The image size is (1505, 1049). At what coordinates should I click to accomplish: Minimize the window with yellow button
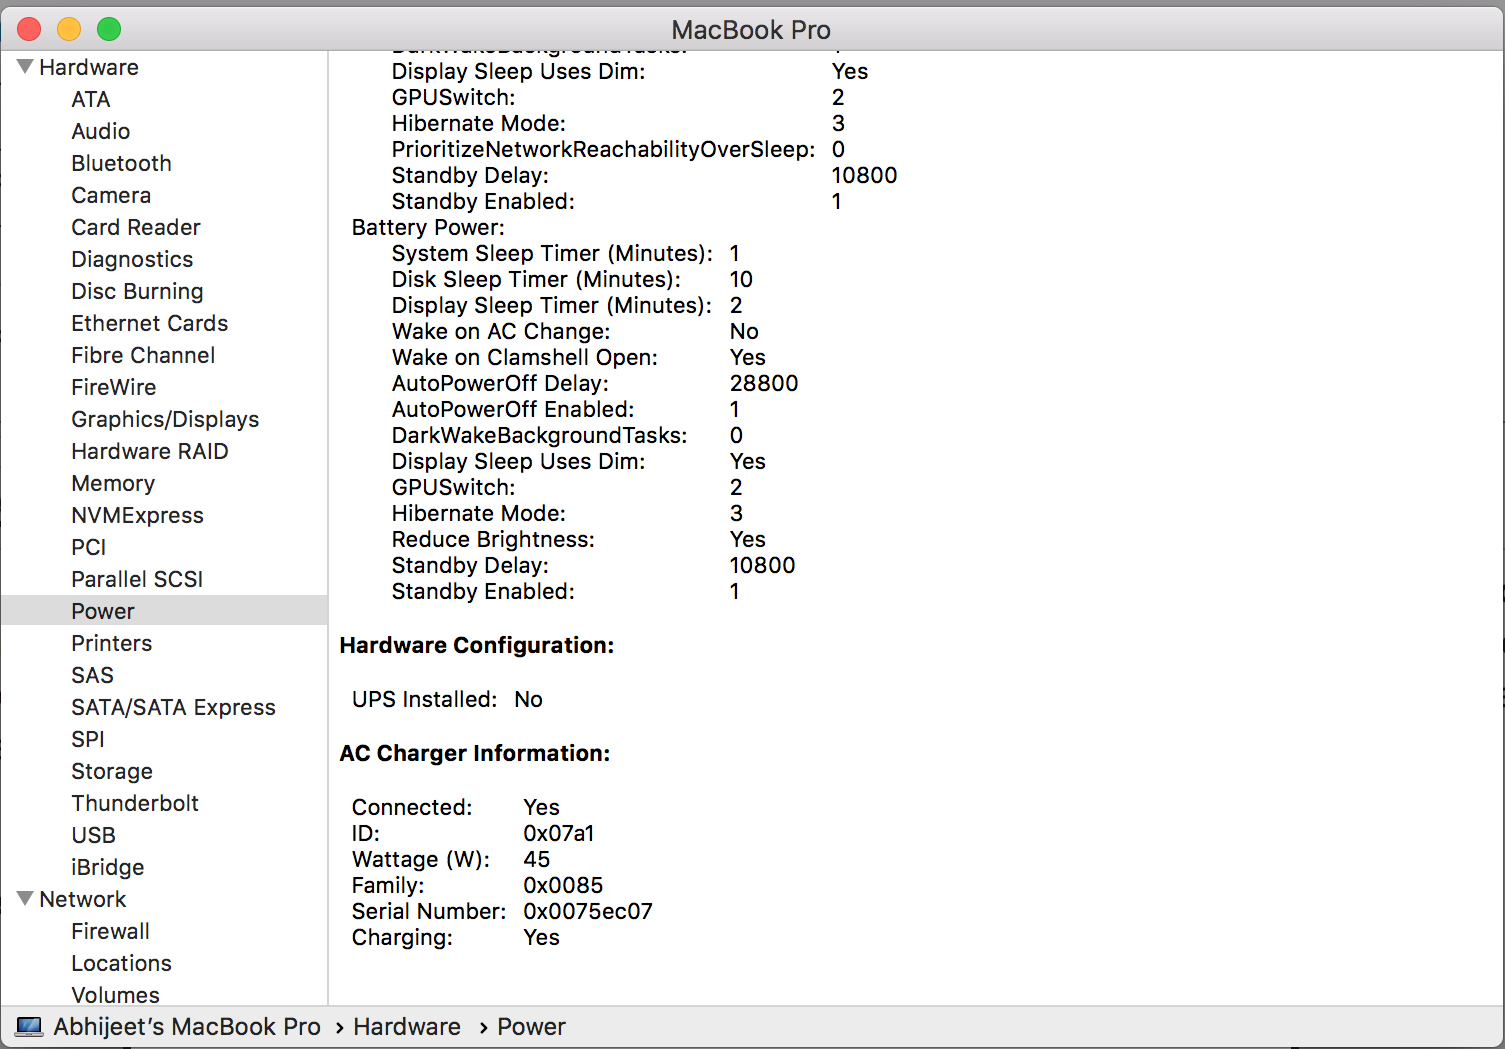[x=69, y=29]
